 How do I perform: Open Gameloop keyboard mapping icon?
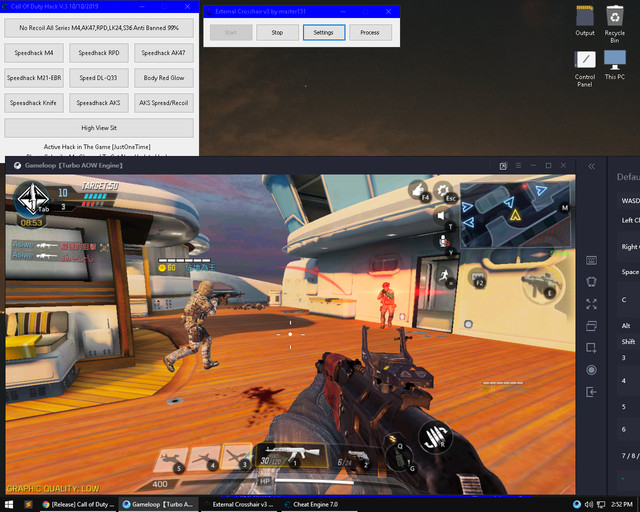click(x=591, y=260)
